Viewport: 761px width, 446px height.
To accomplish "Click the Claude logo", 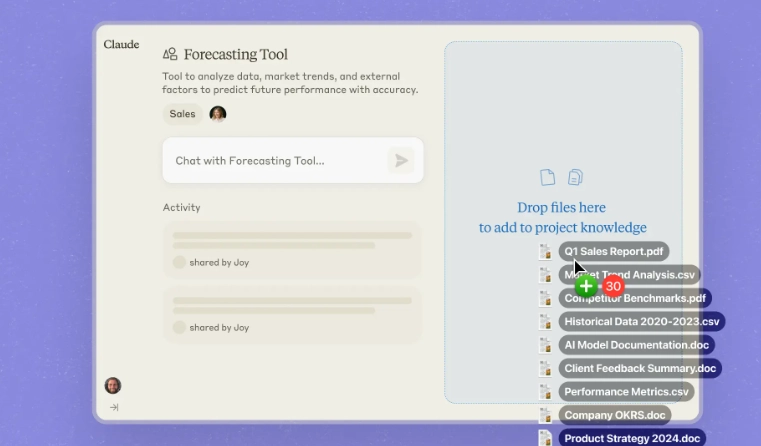I will coord(121,45).
